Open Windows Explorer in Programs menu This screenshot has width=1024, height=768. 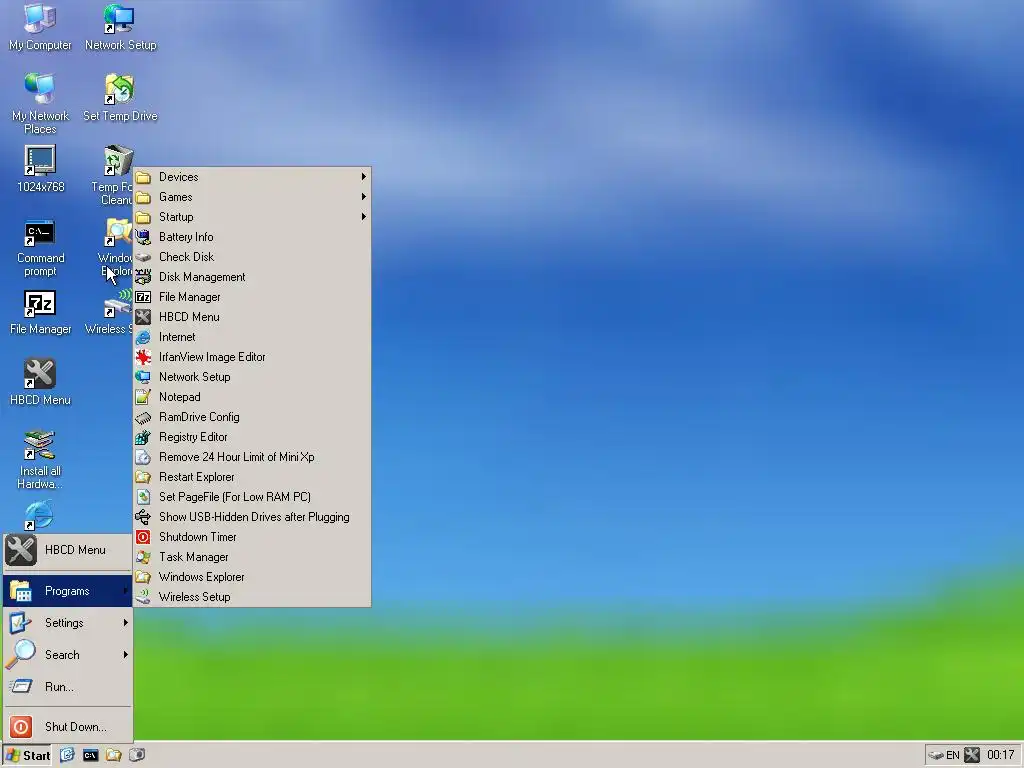tap(252, 577)
